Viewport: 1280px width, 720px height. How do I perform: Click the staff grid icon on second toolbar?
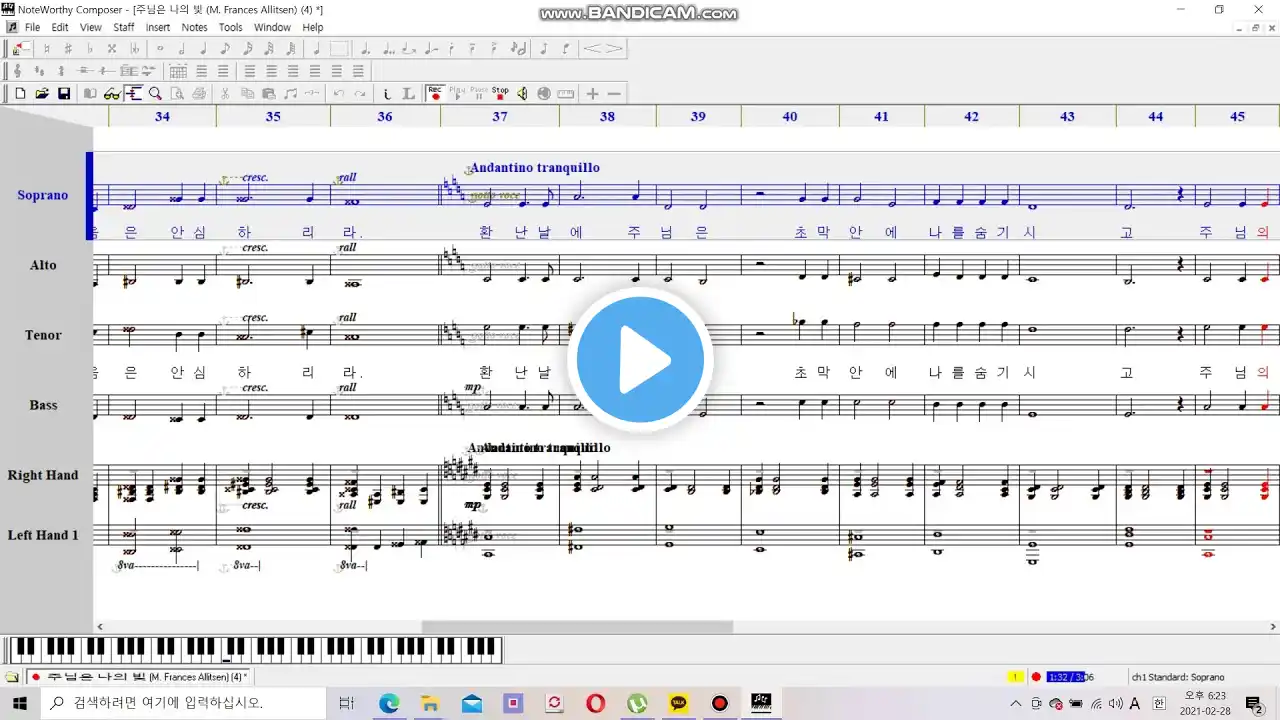tap(178, 71)
